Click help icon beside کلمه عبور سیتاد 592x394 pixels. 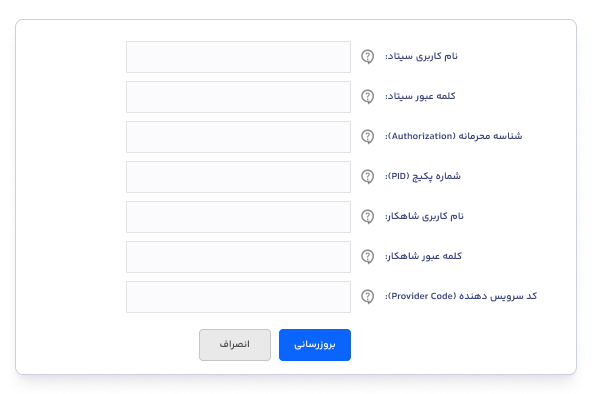(367, 97)
